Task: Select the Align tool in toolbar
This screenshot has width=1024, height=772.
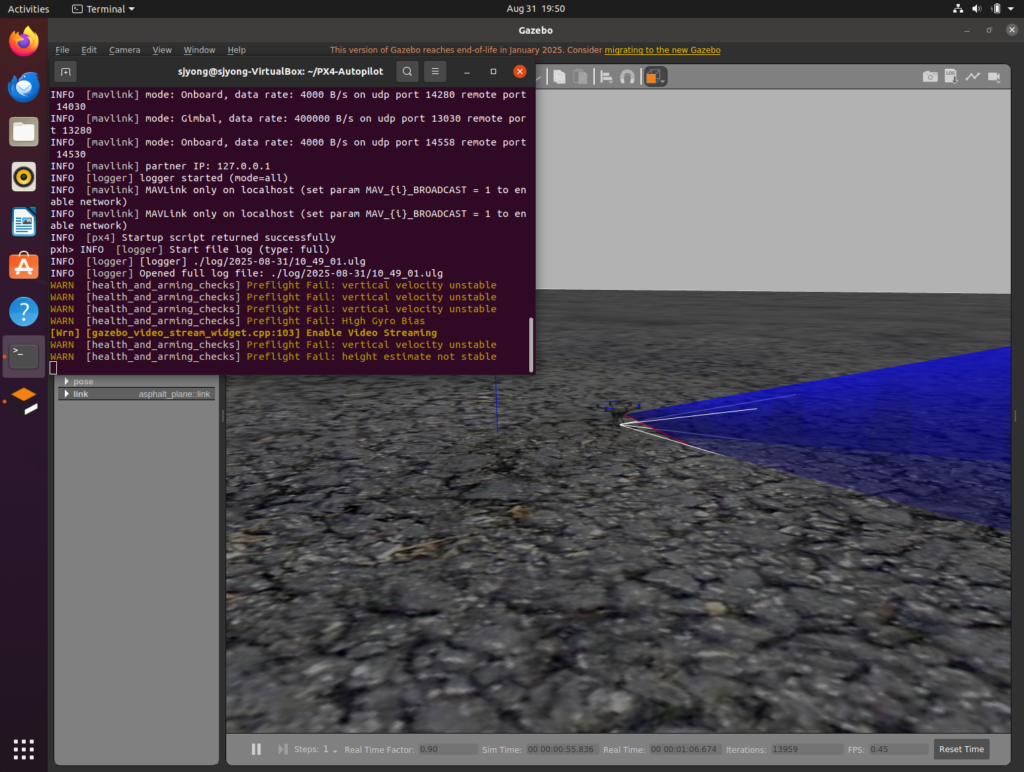Action: pyautogui.click(x=607, y=77)
